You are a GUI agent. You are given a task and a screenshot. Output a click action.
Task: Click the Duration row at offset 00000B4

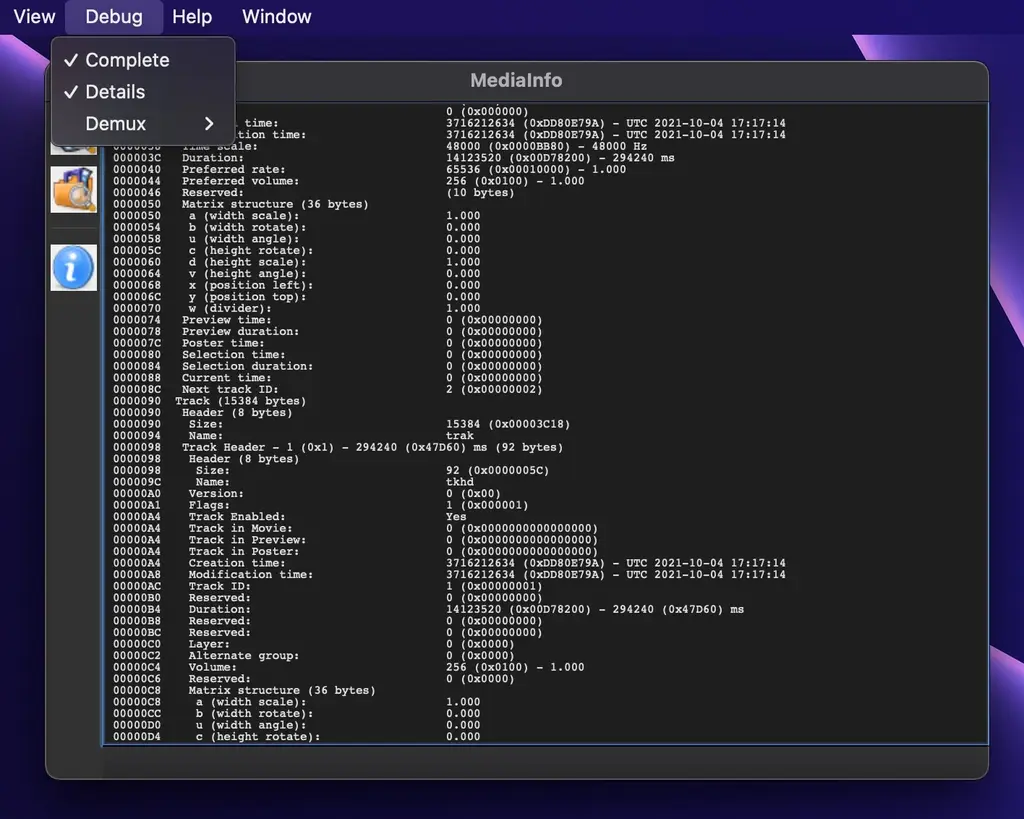(428, 610)
